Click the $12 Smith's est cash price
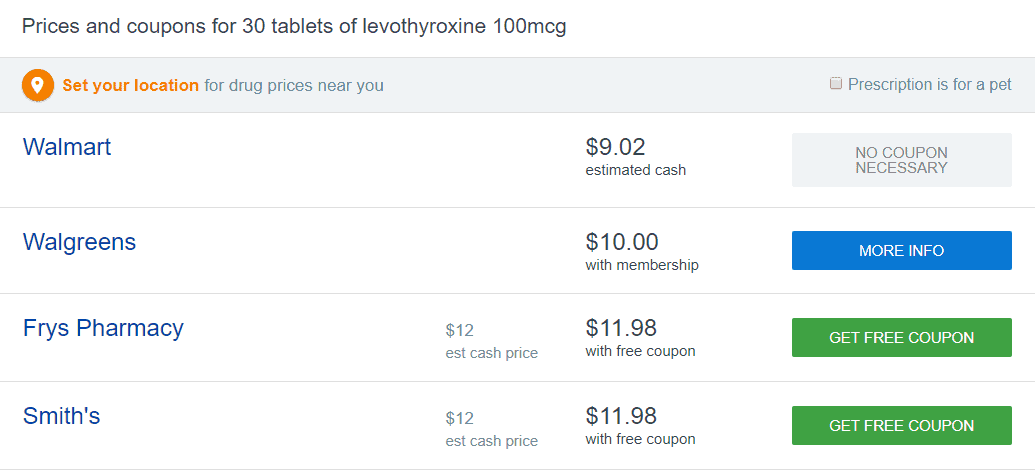Viewport: 1035px width, 470px height. coord(459,419)
